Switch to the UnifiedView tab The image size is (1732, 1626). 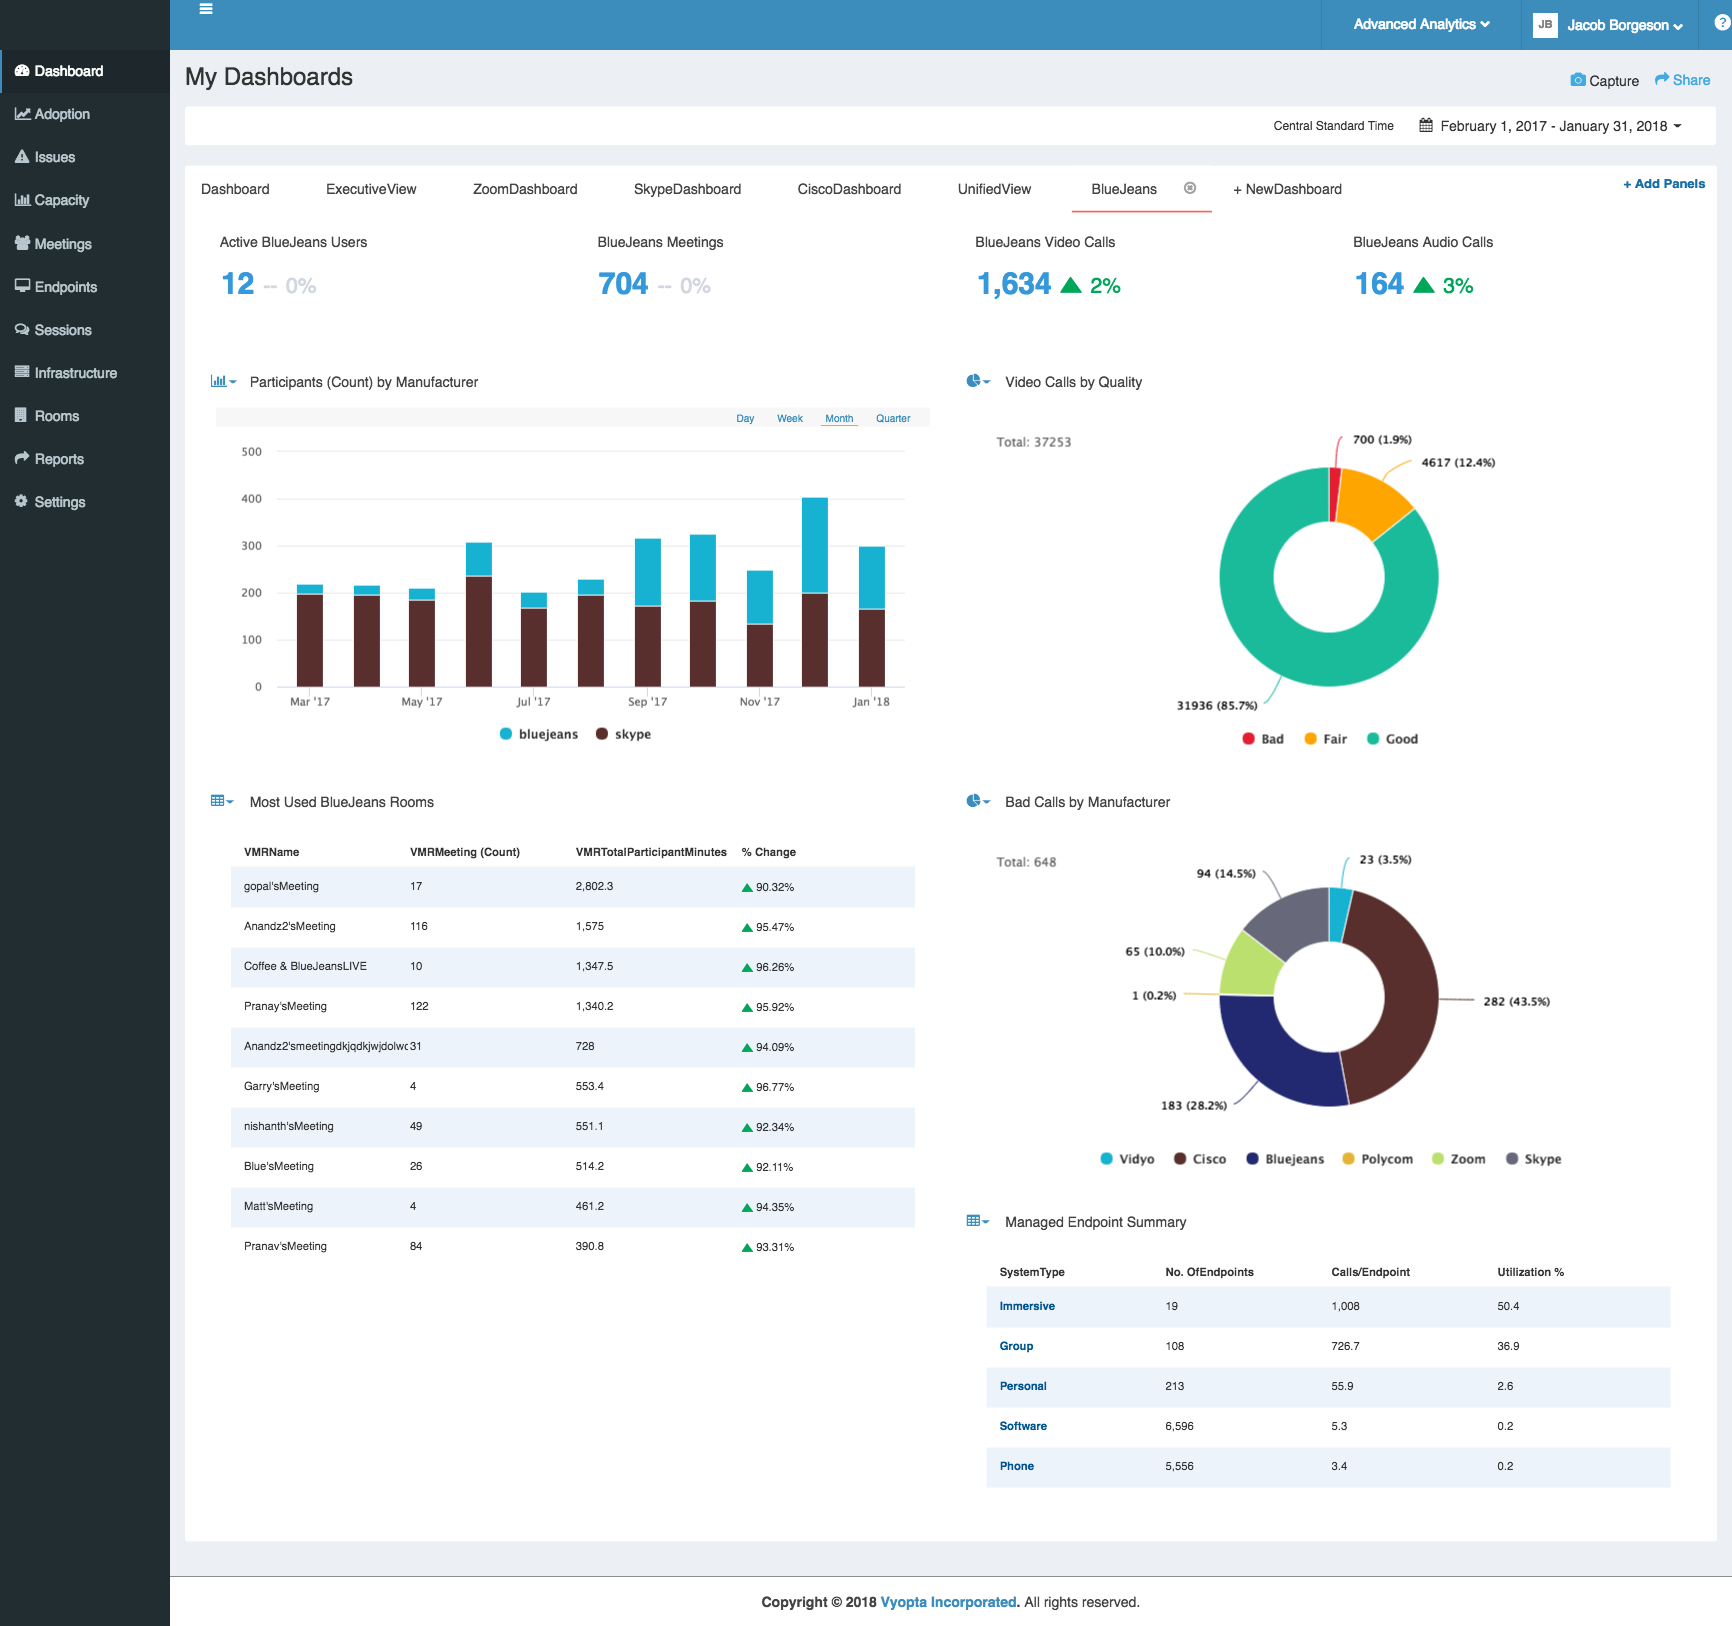[994, 189]
